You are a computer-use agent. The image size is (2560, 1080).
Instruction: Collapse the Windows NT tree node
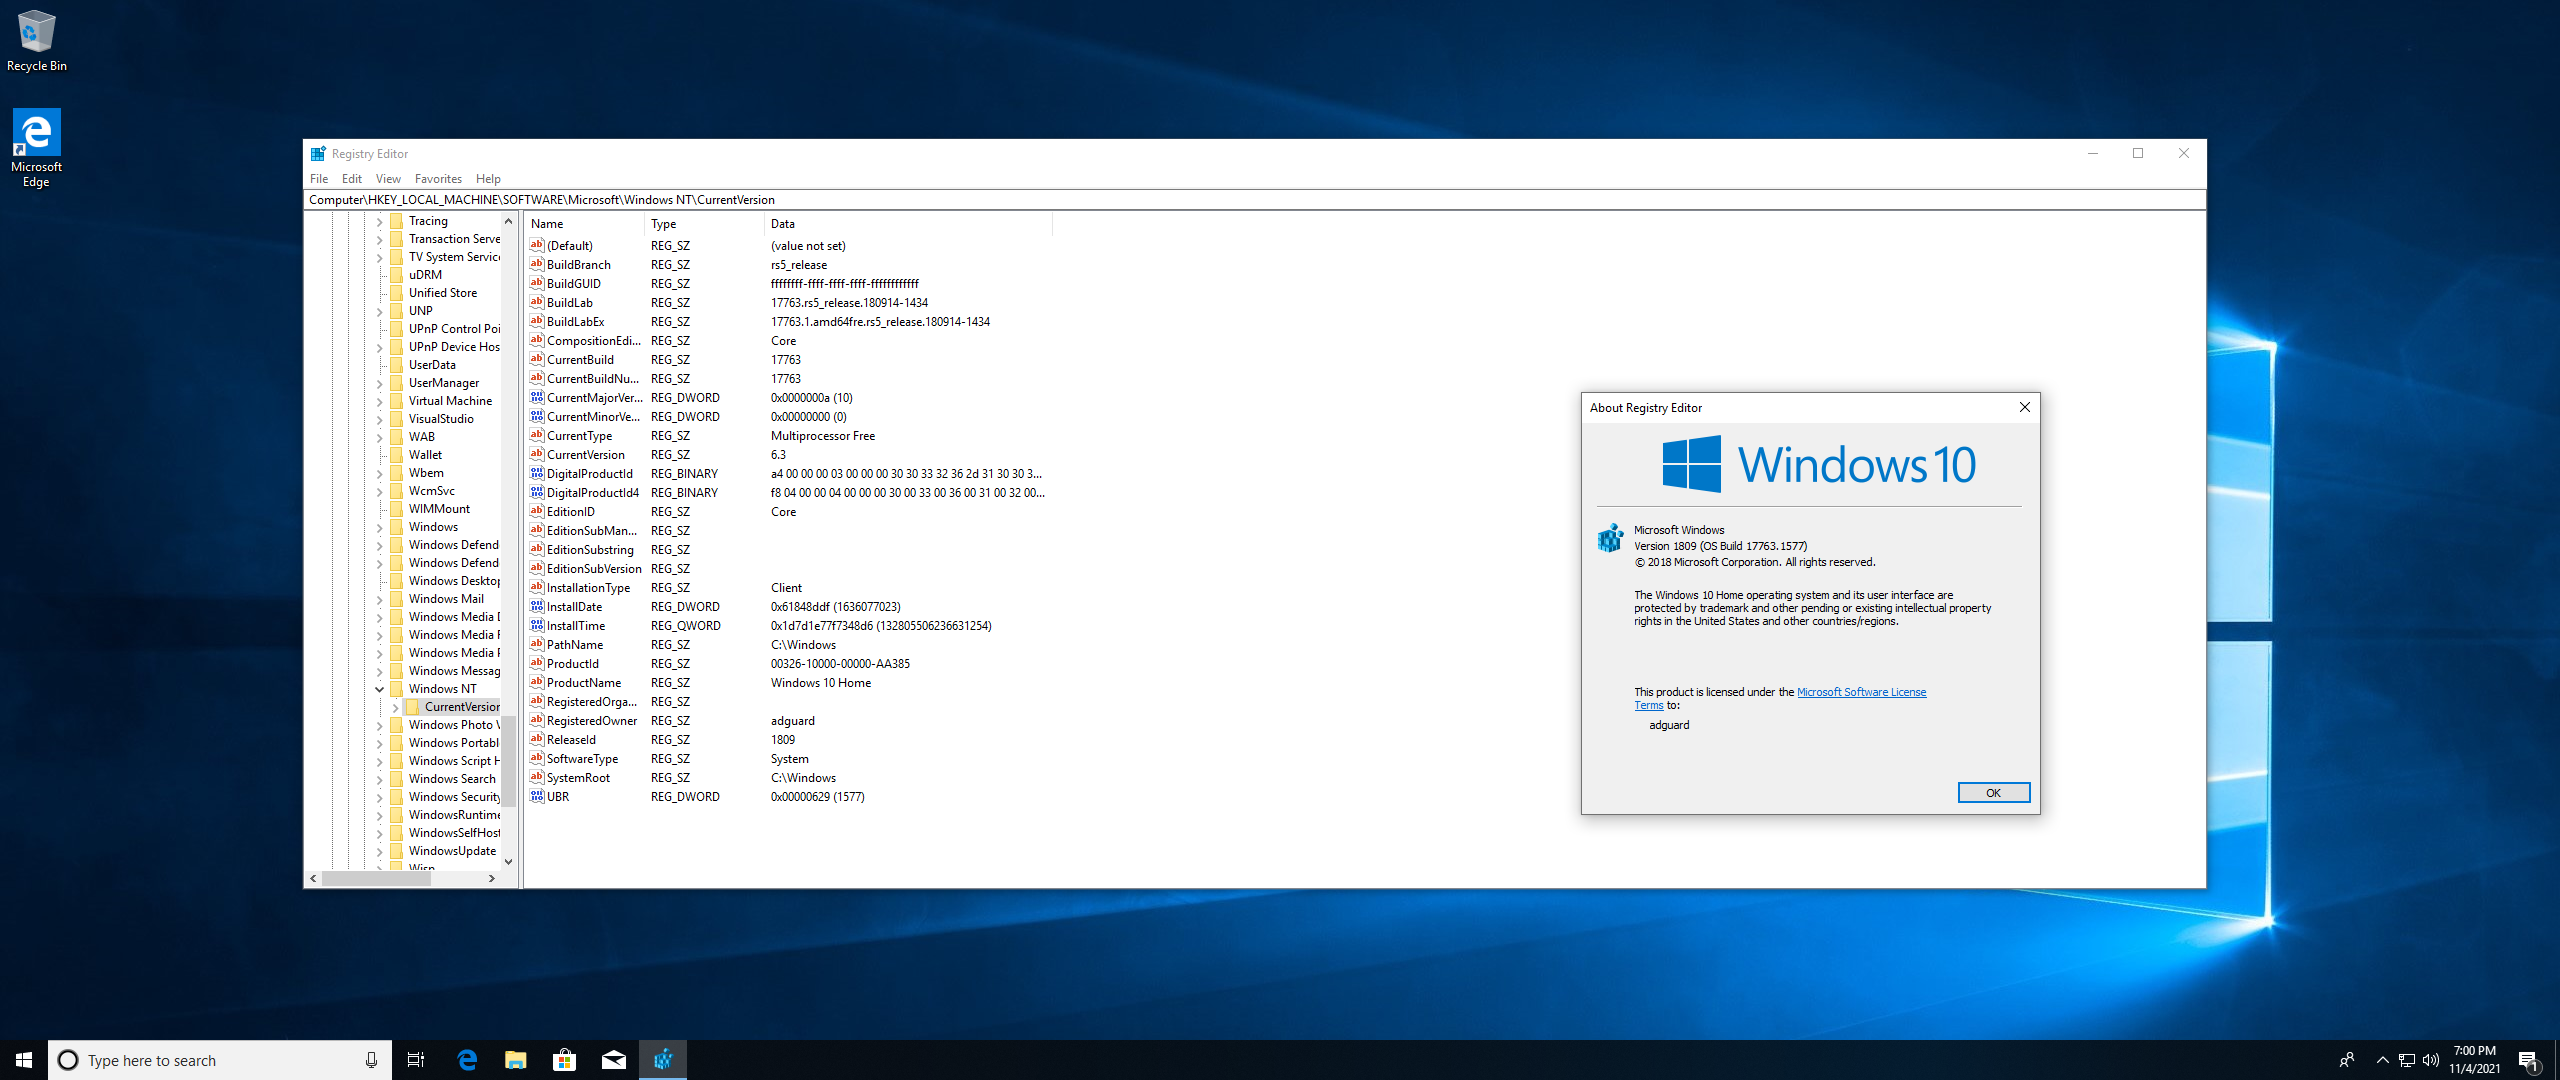pyautogui.click(x=380, y=689)
